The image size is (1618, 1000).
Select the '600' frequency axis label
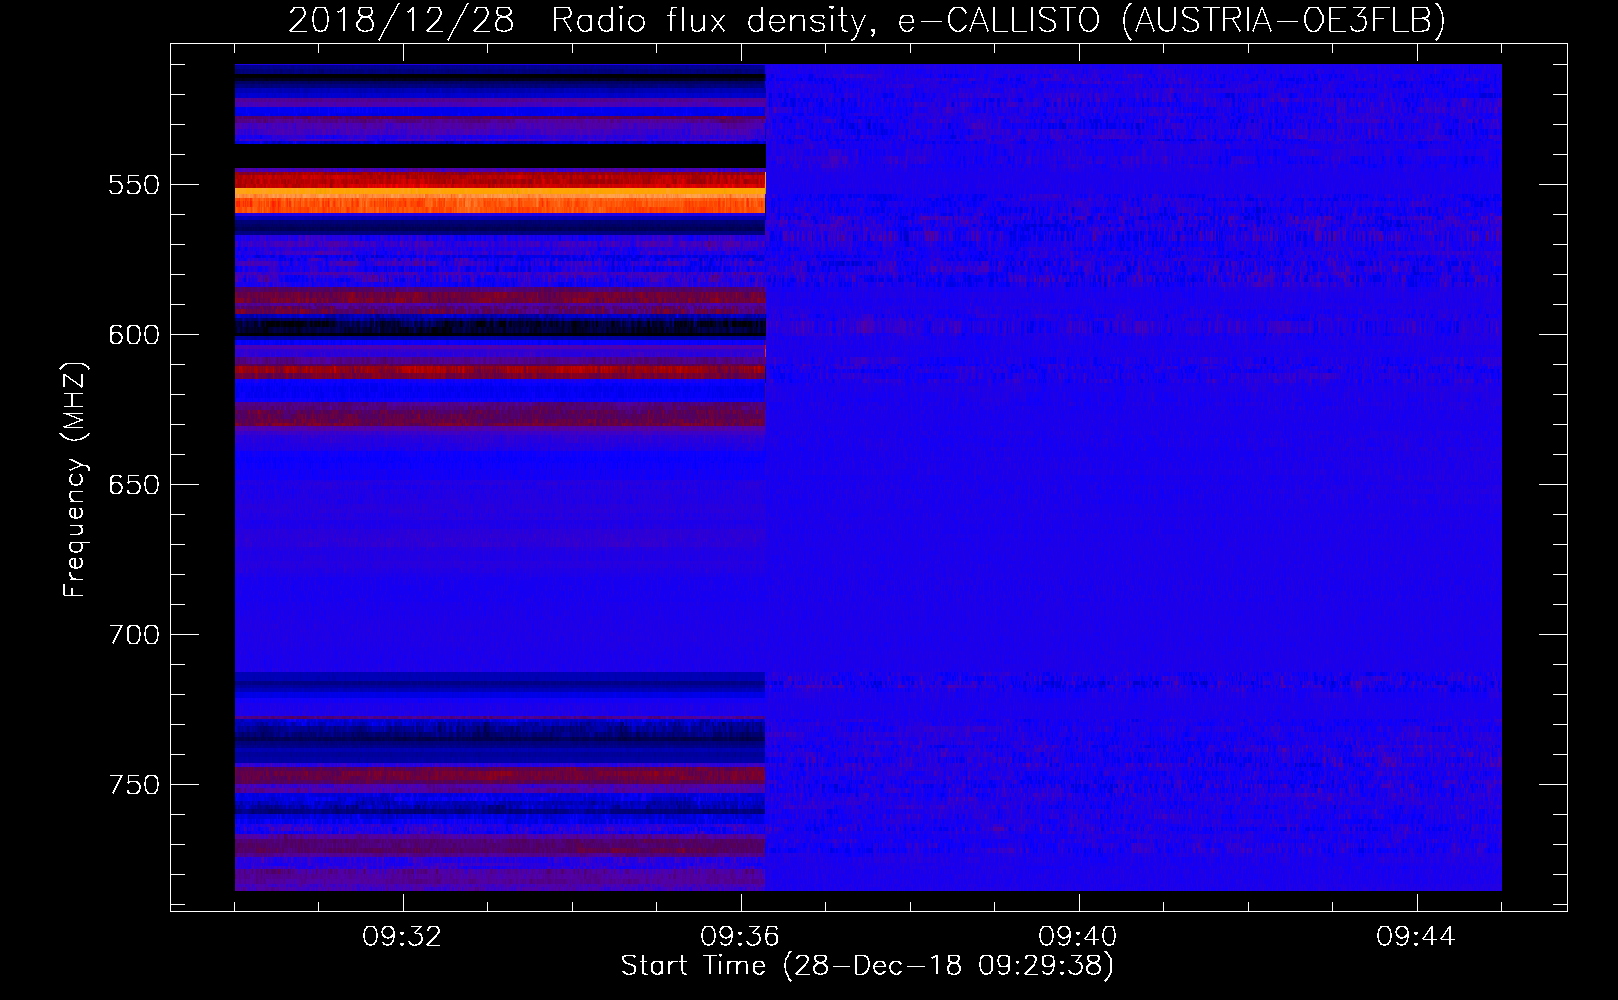tap(133, 335)
